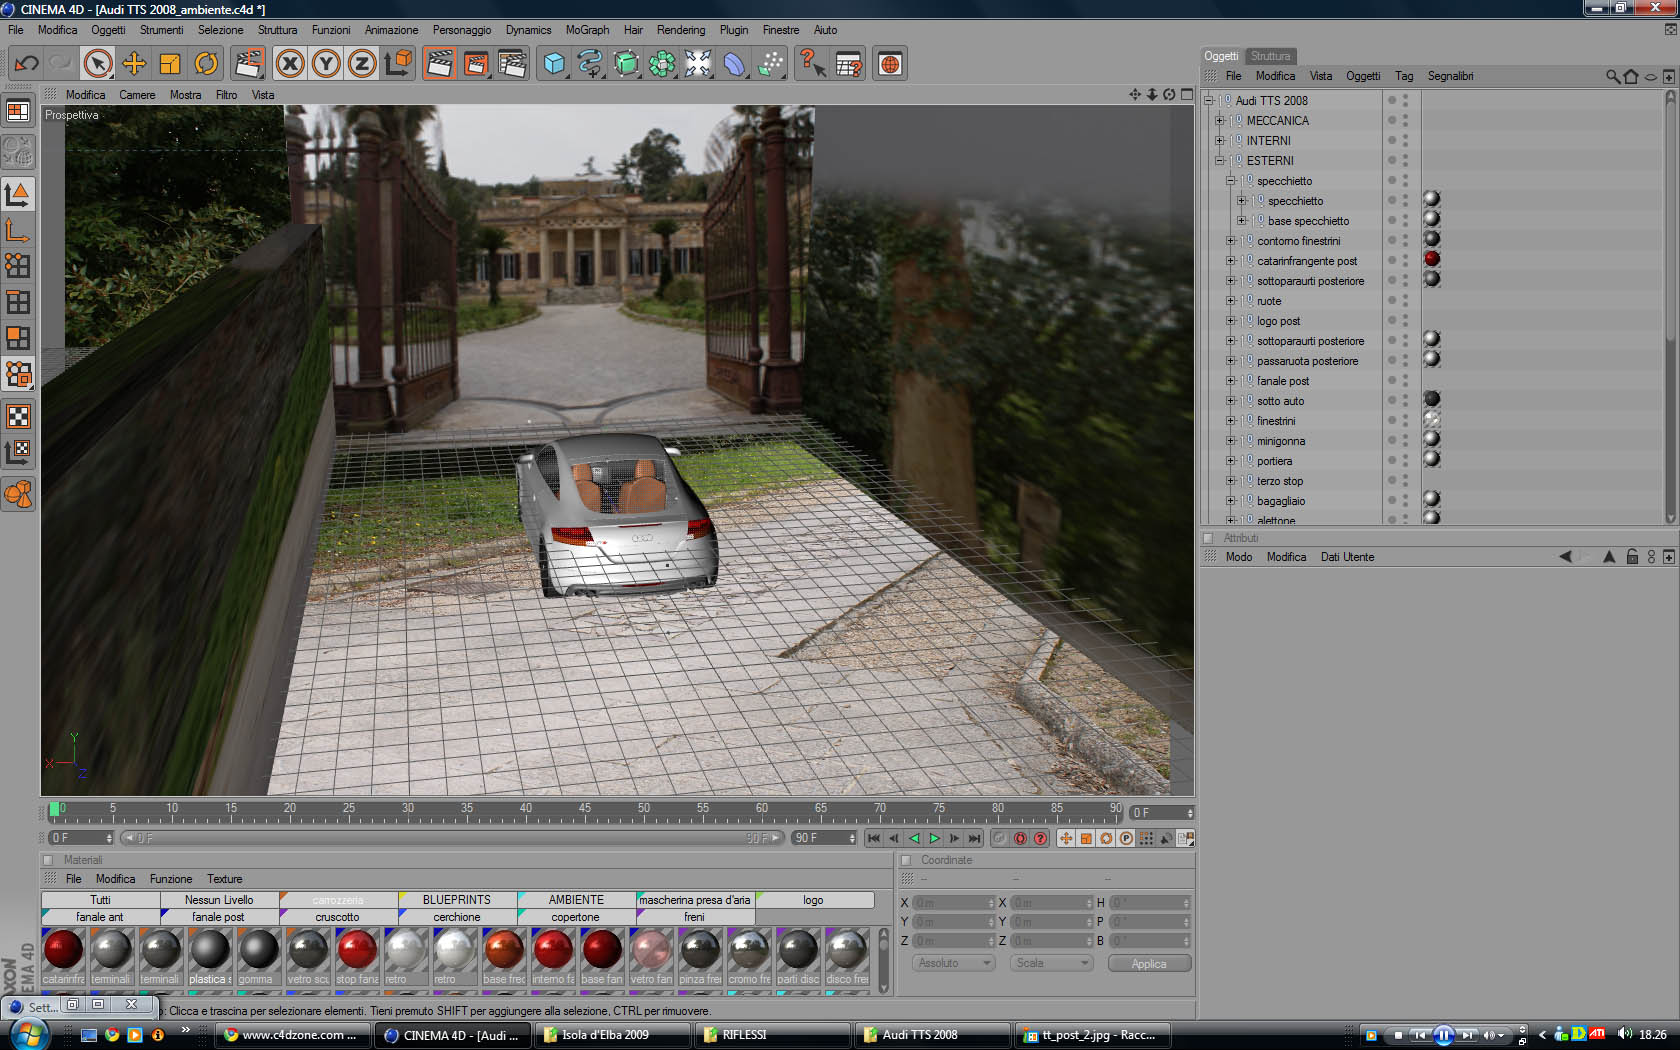This screenshot has width=1680, height=1050.
Task: Add an array modeling object
Action: point(662,64)
